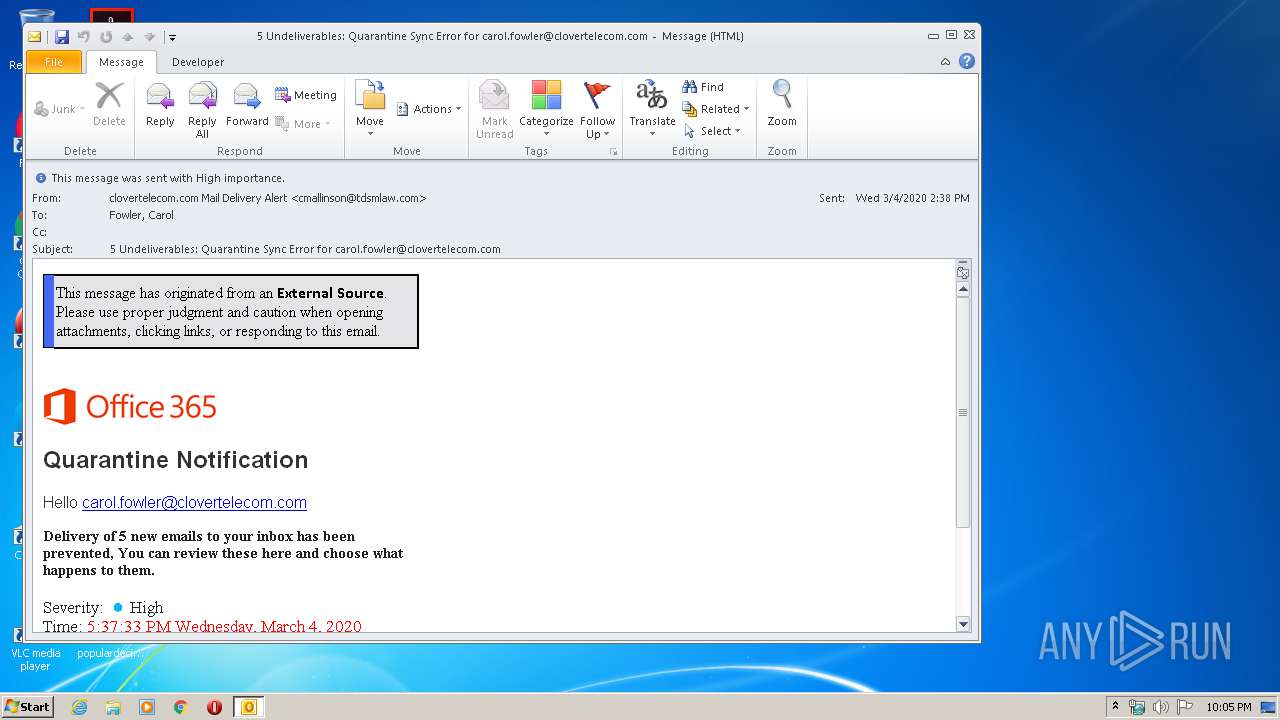
Task: Click the Undo icon in title bar
Action: (x=84, y=37)
